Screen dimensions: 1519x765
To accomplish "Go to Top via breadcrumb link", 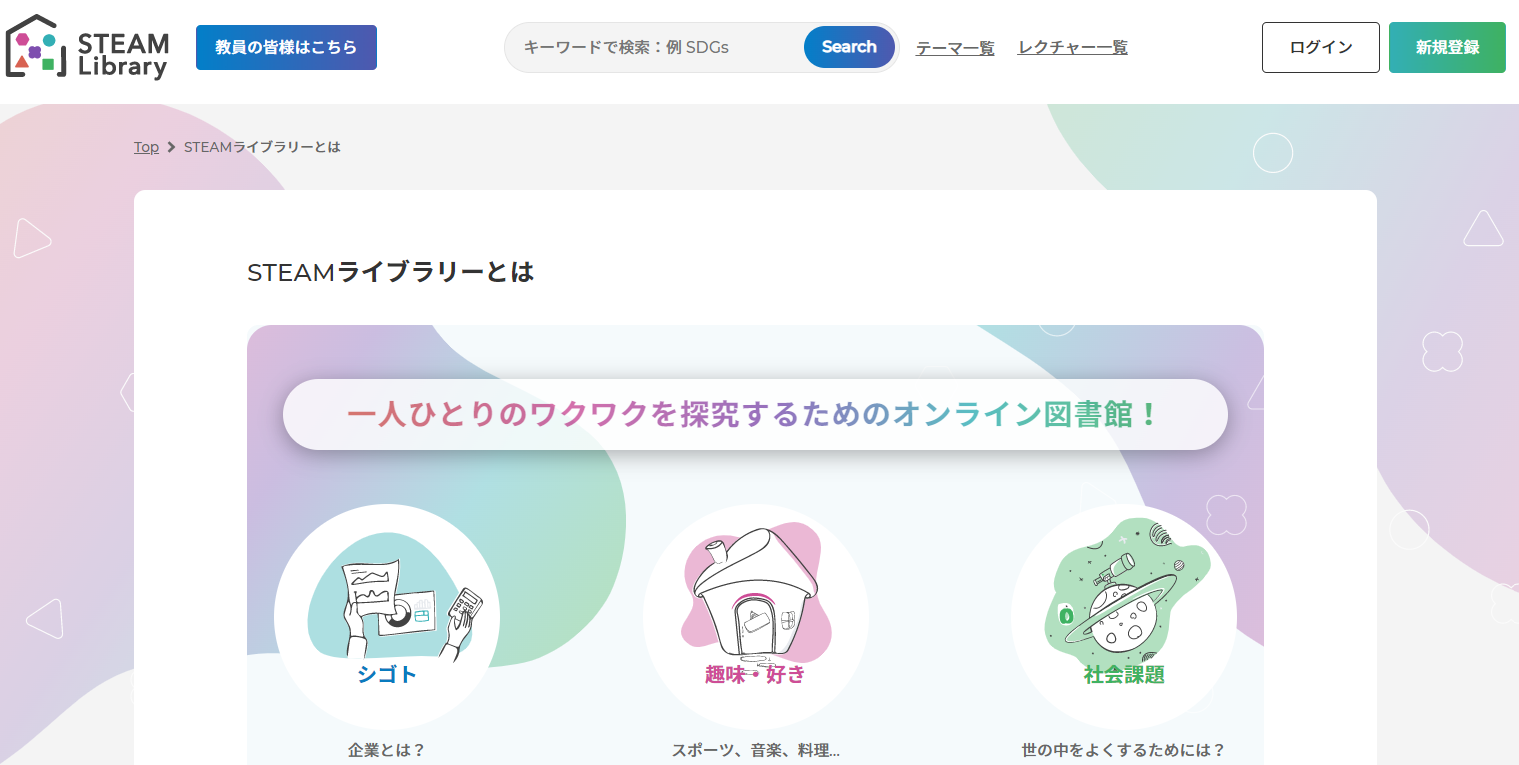I will pos(146,147).
